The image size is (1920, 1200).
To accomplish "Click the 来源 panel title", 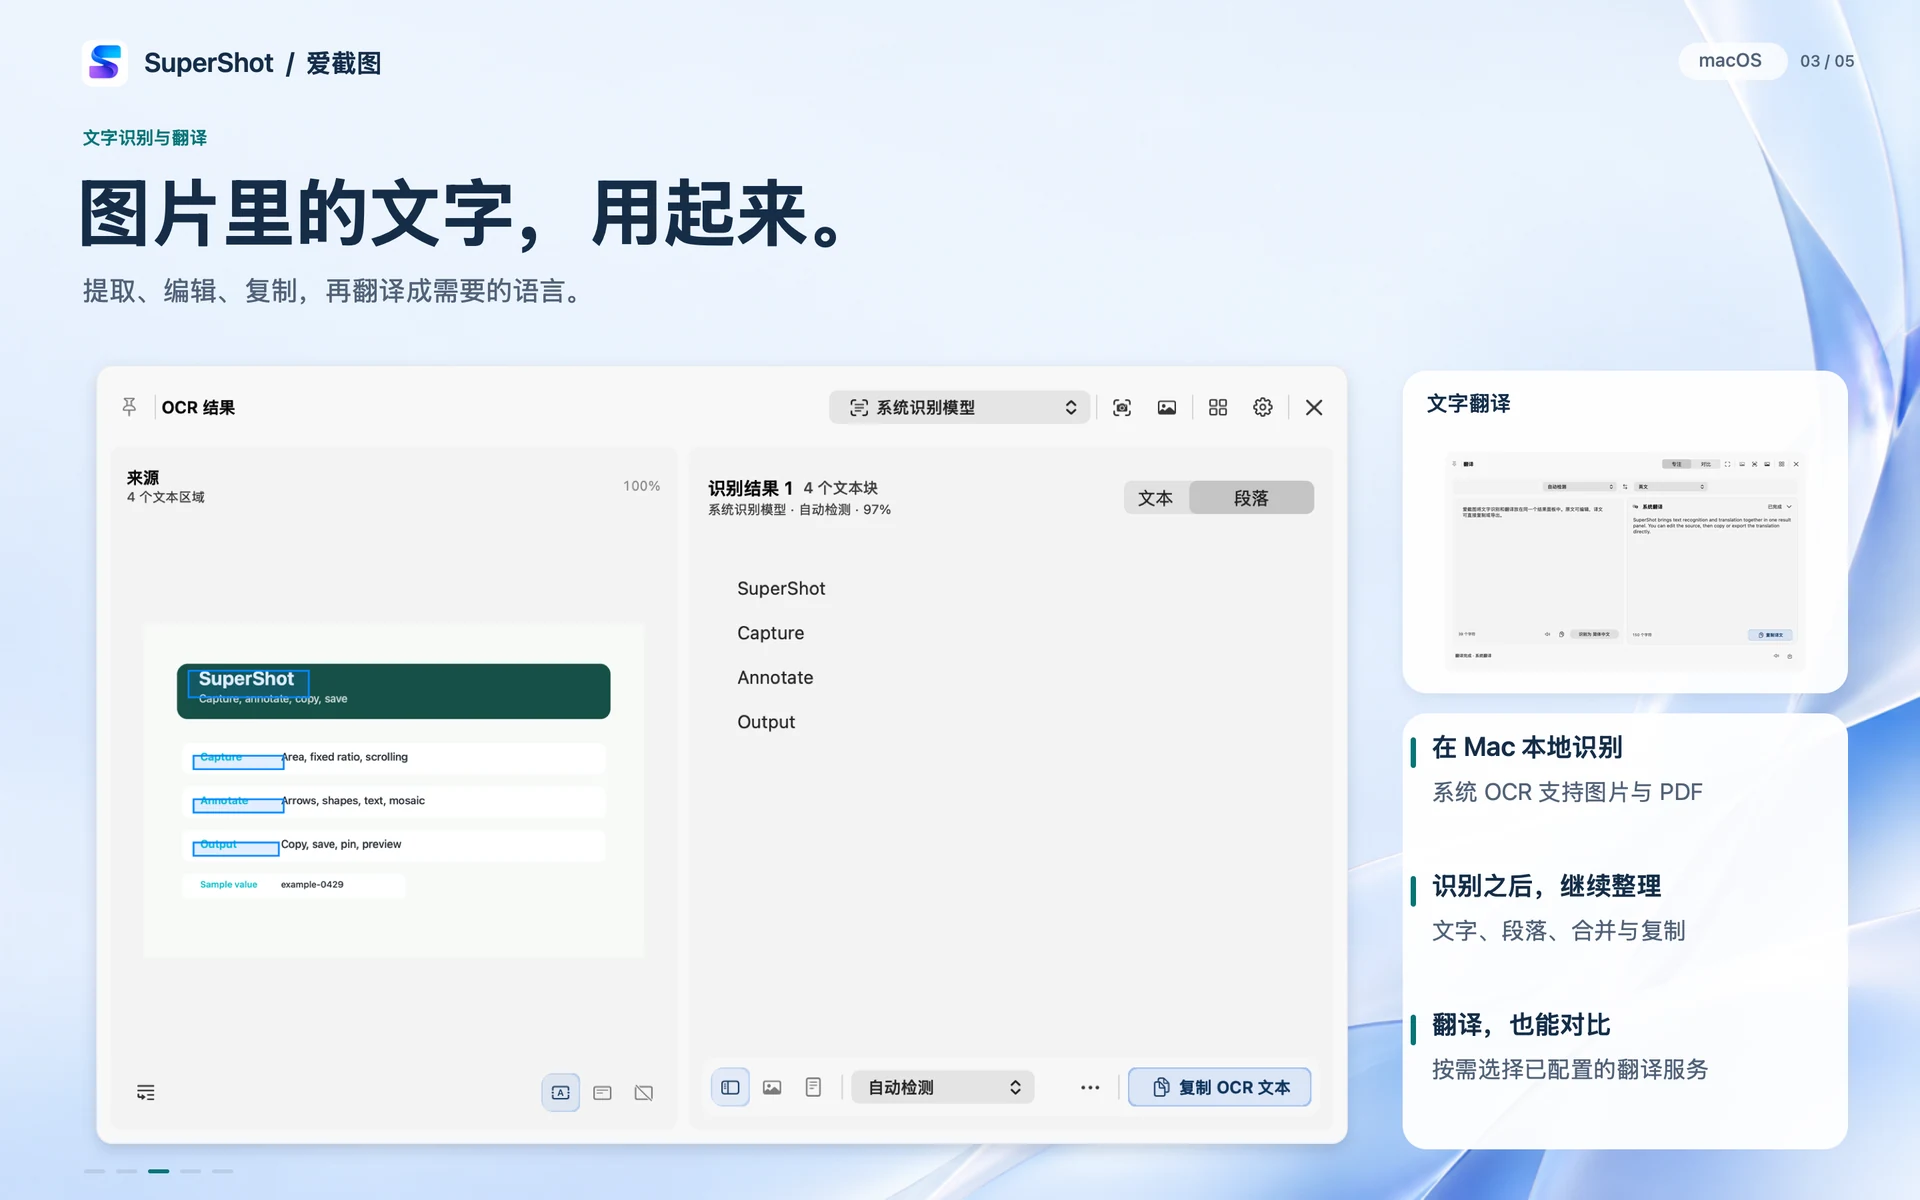I will (x=143, y=478).
